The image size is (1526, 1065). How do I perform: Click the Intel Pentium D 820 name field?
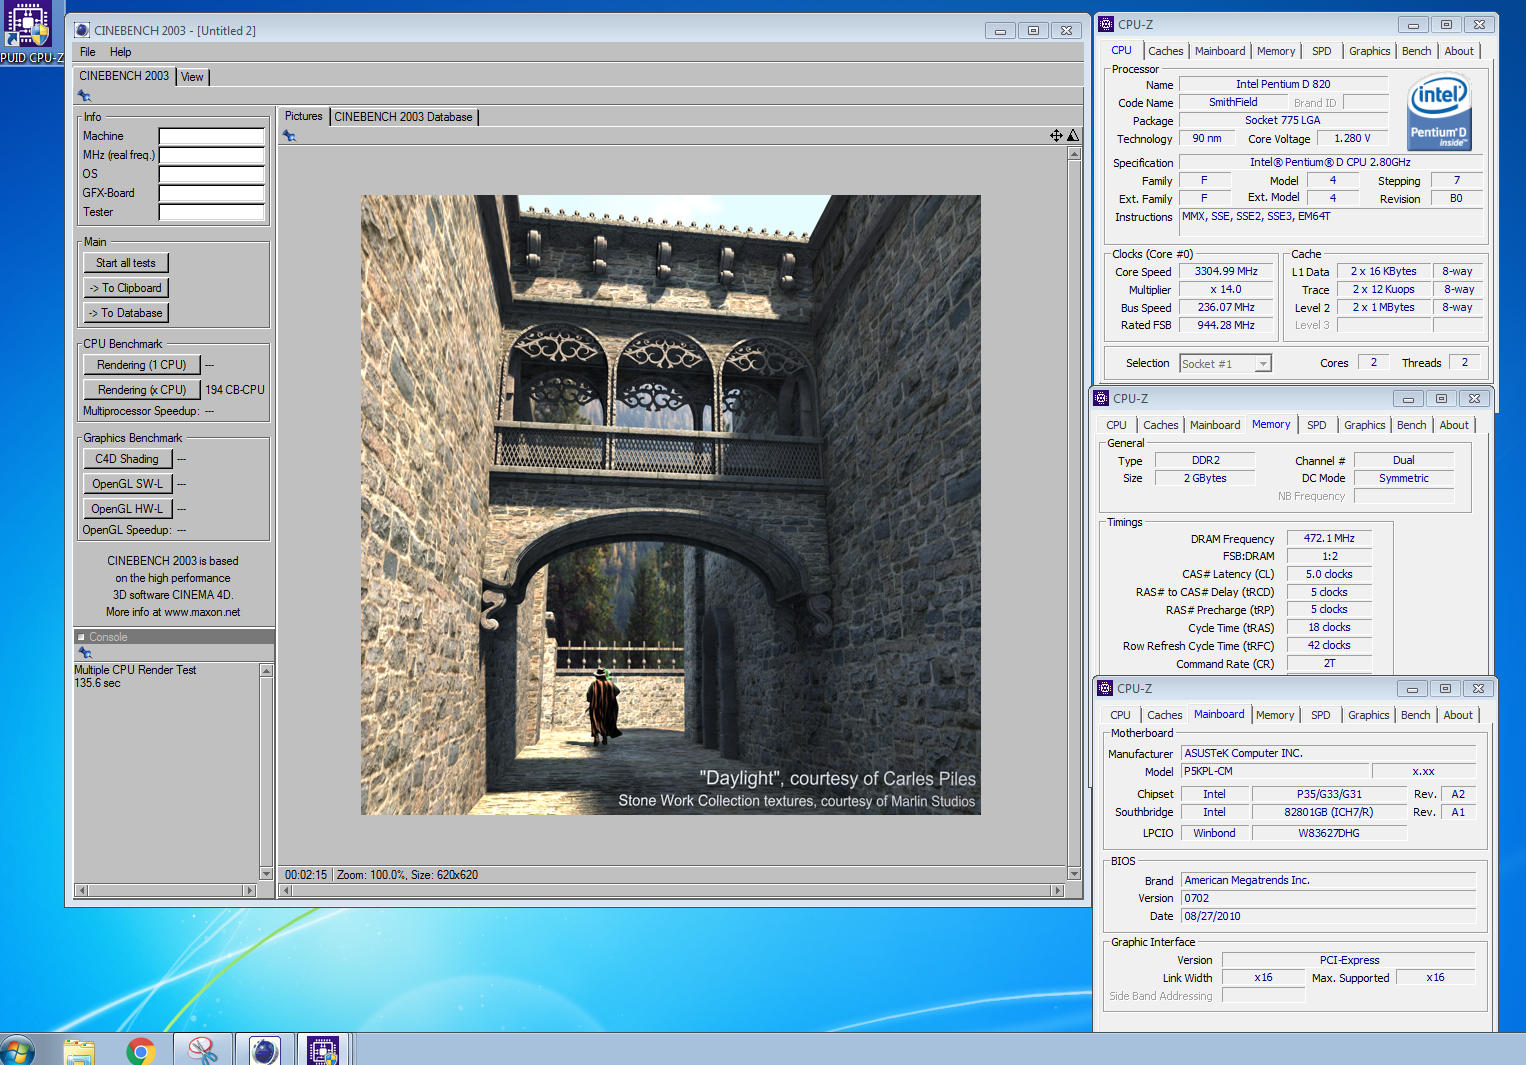pos(1283,84)
